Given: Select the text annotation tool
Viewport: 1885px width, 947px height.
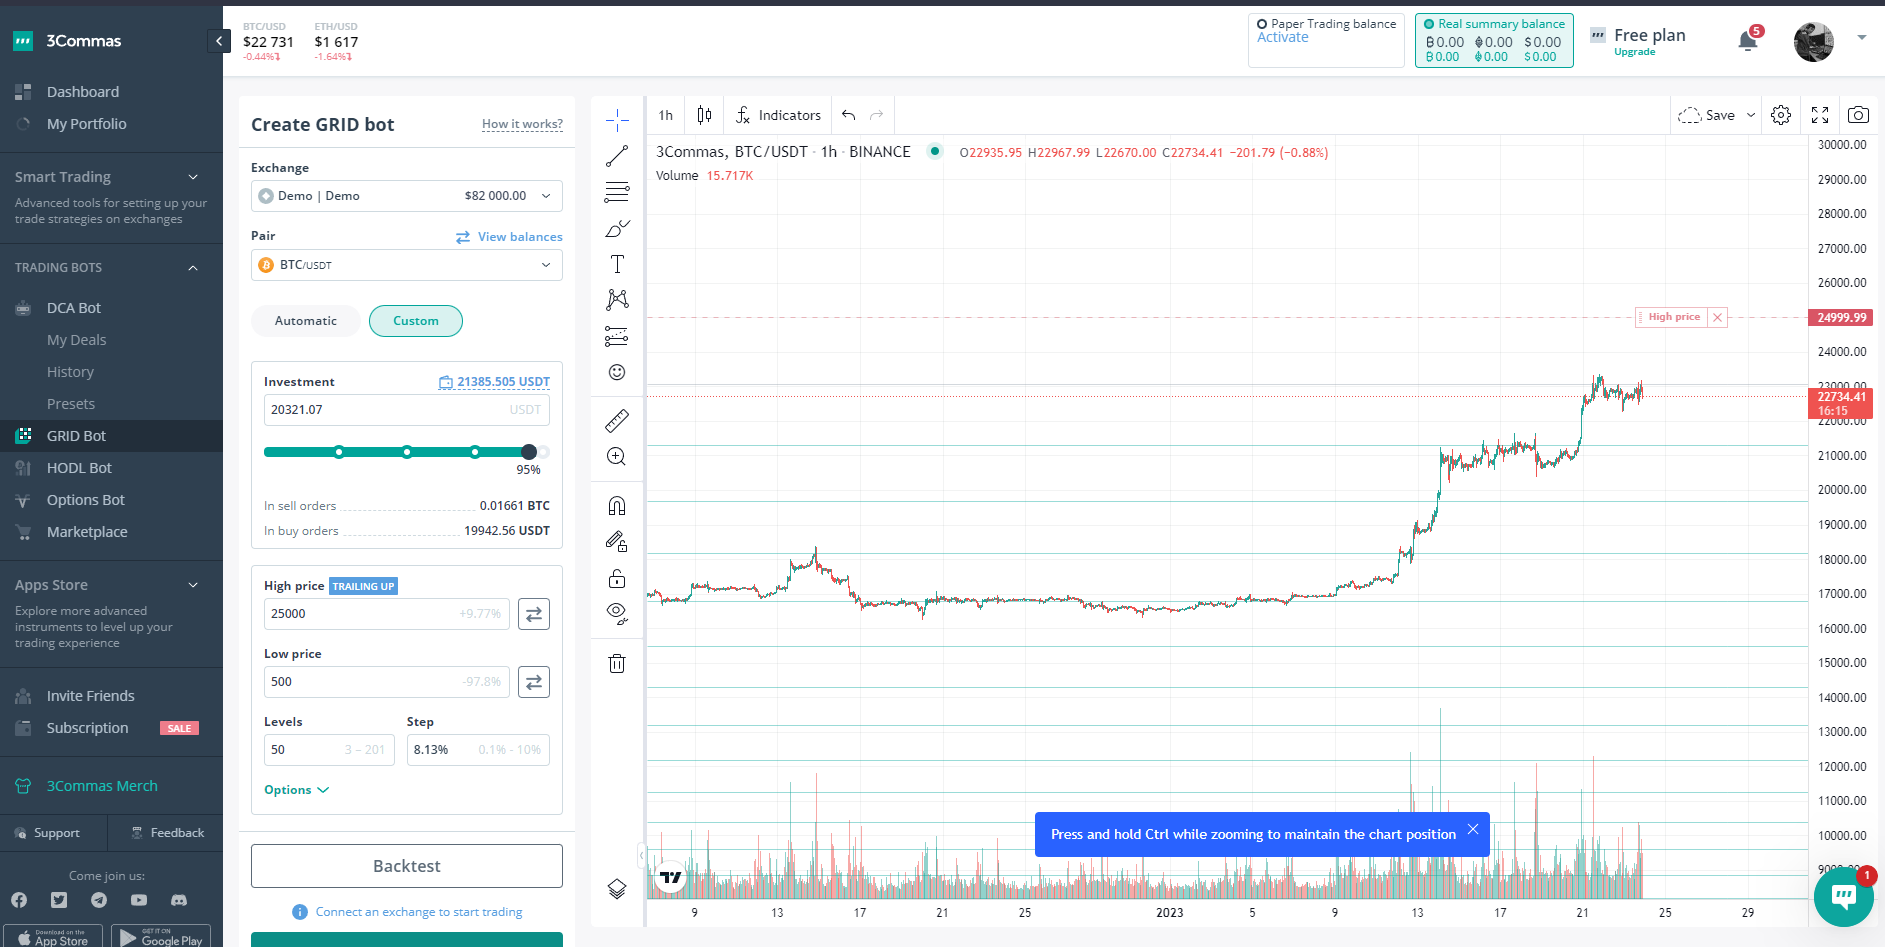Looking at the screenshot, I should coord(617,264).
